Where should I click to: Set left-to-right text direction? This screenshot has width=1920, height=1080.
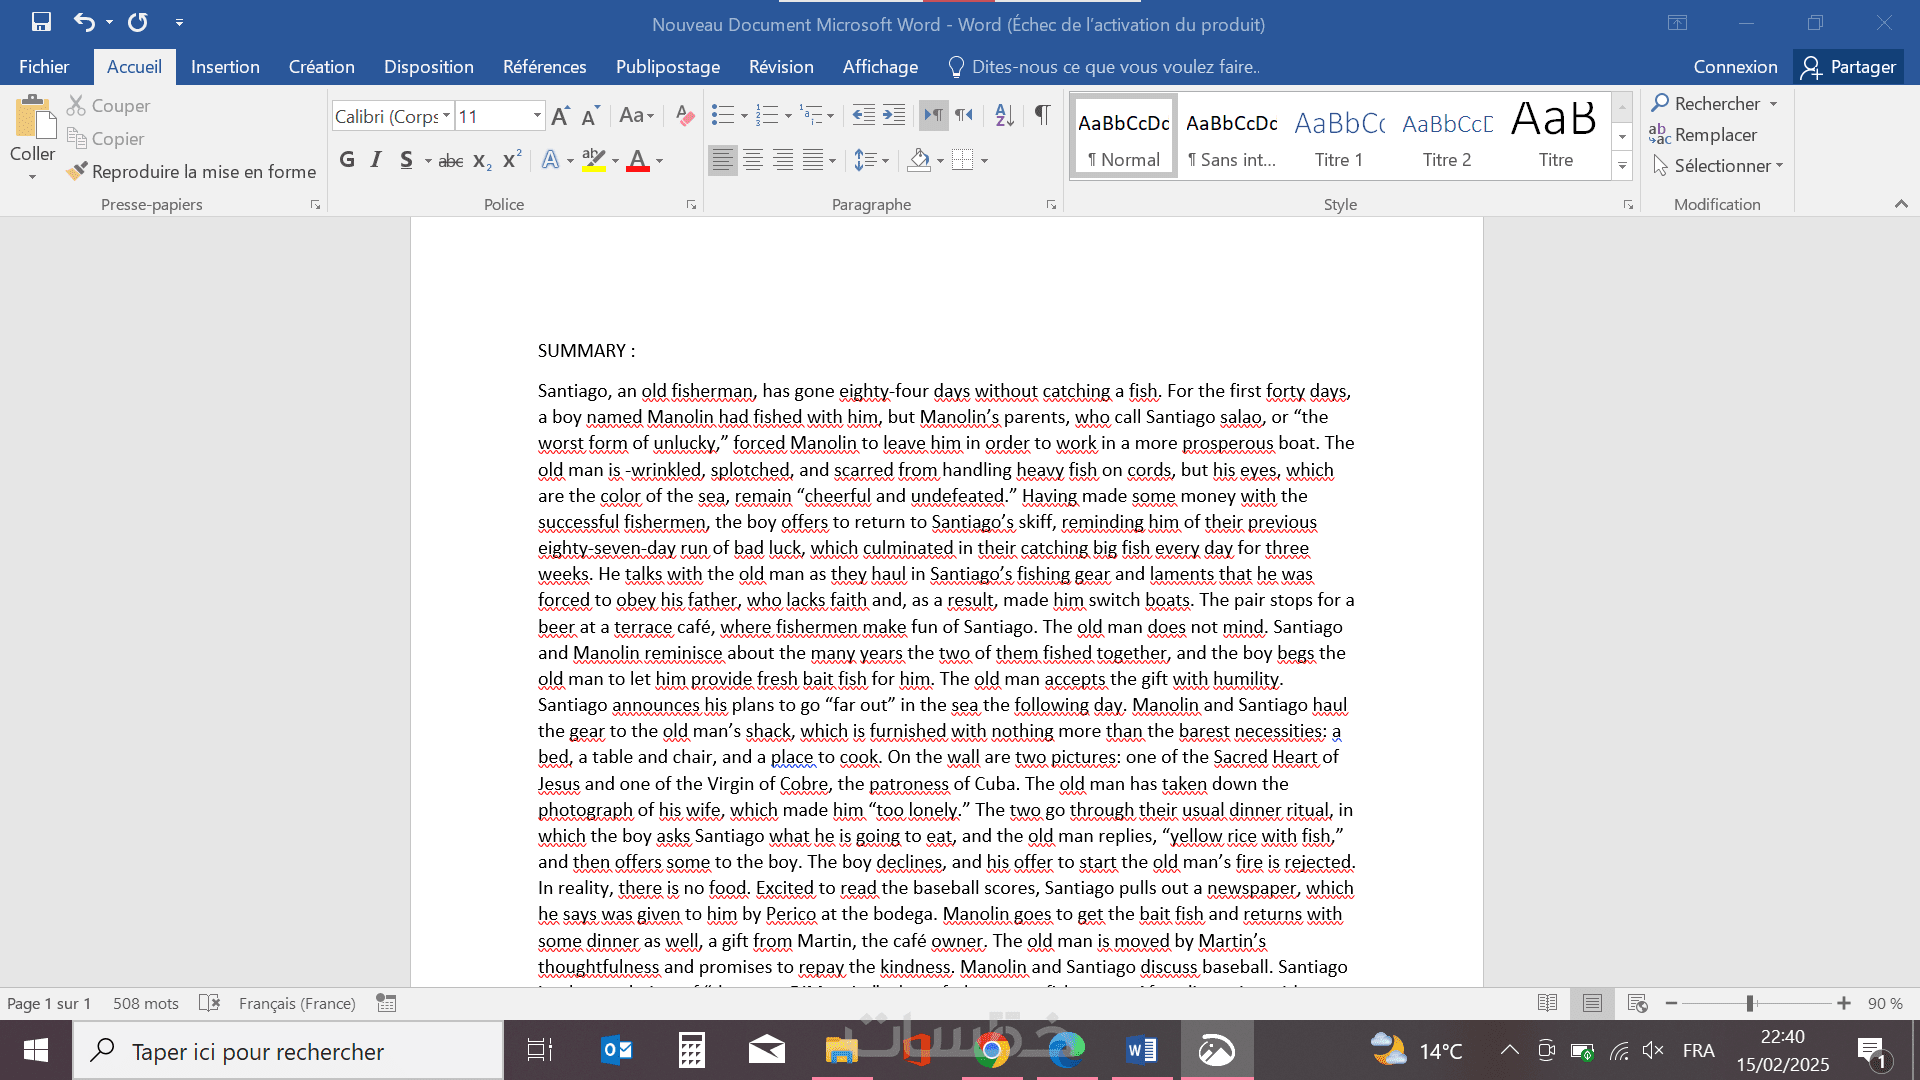933,116
